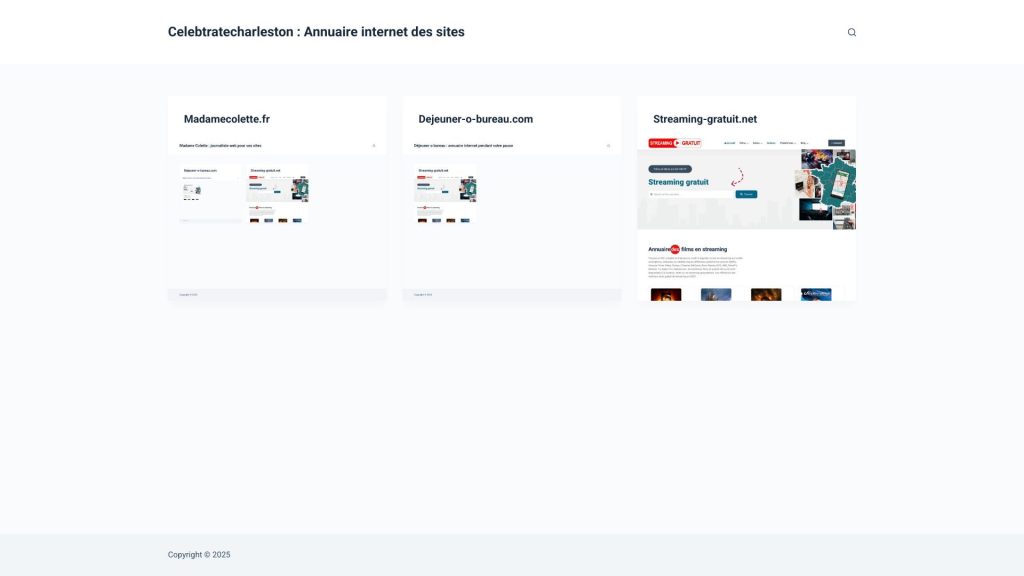Click the small search icon in Dejeuner-o-bureau preview
Image resolution: width=1024 pixels, height=576 pixels.
[608, 145]
